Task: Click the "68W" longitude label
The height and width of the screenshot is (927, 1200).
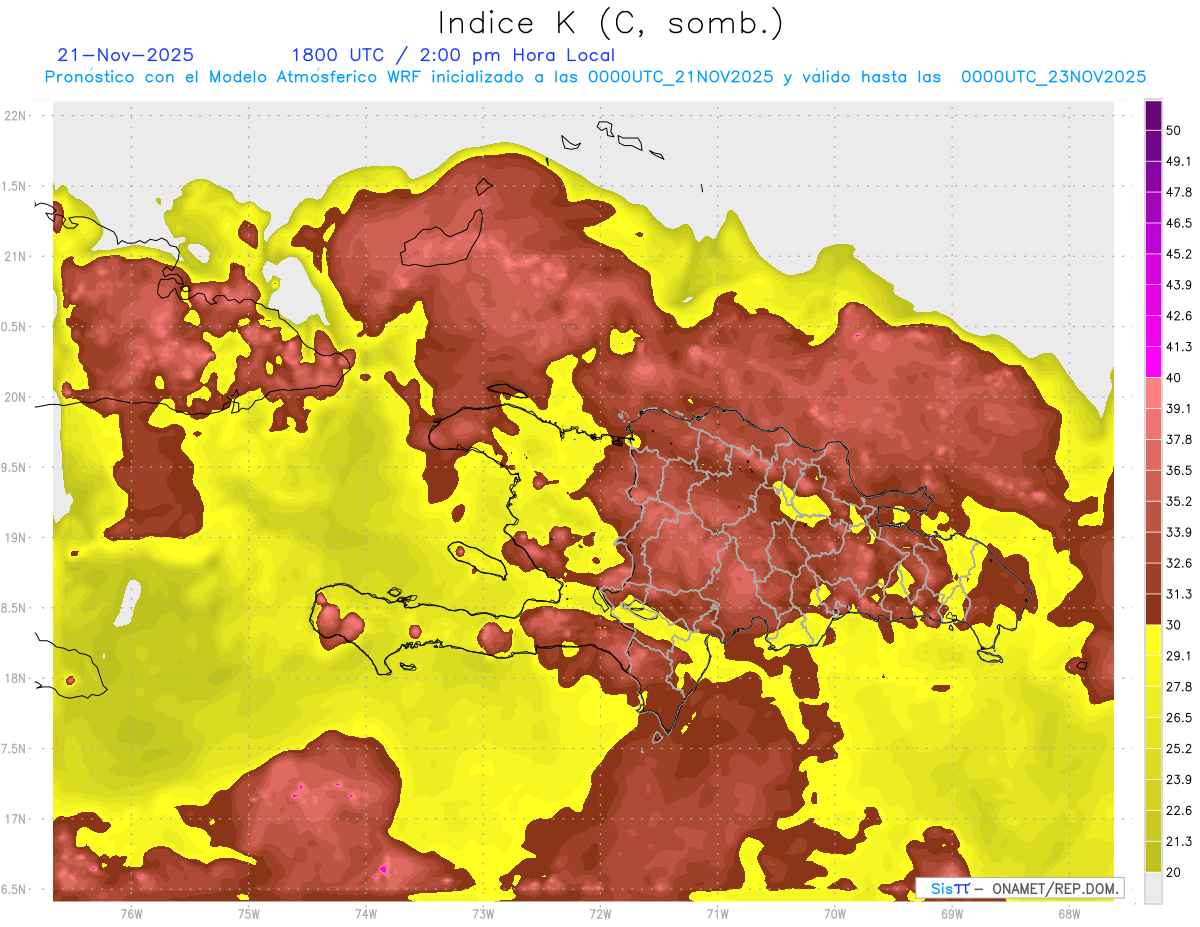Action: tap(1069, 914)
